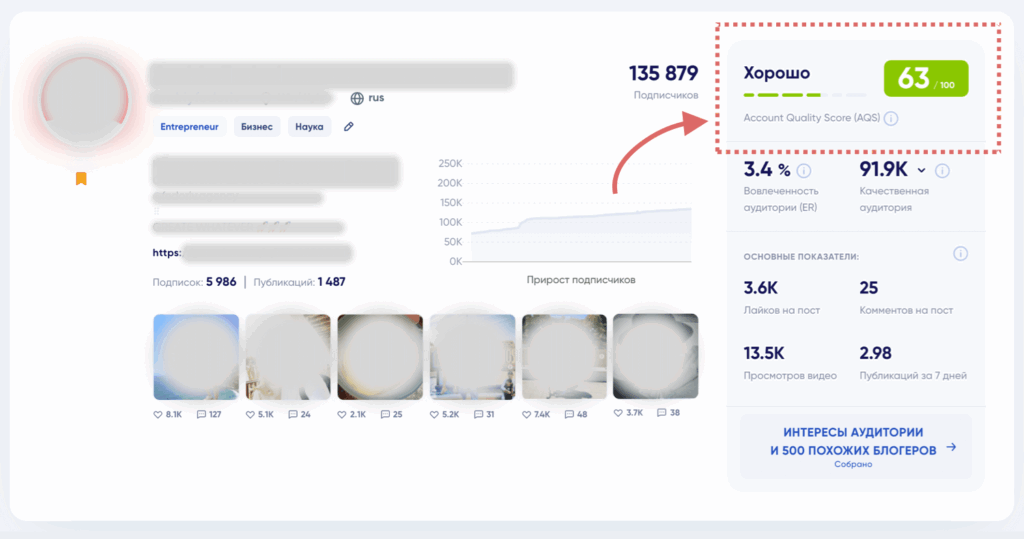The width and height of the screenshot is (1024, 539).
Task: Click info icon beside 3.4 % engagement rate
Action: coord(804,170)
